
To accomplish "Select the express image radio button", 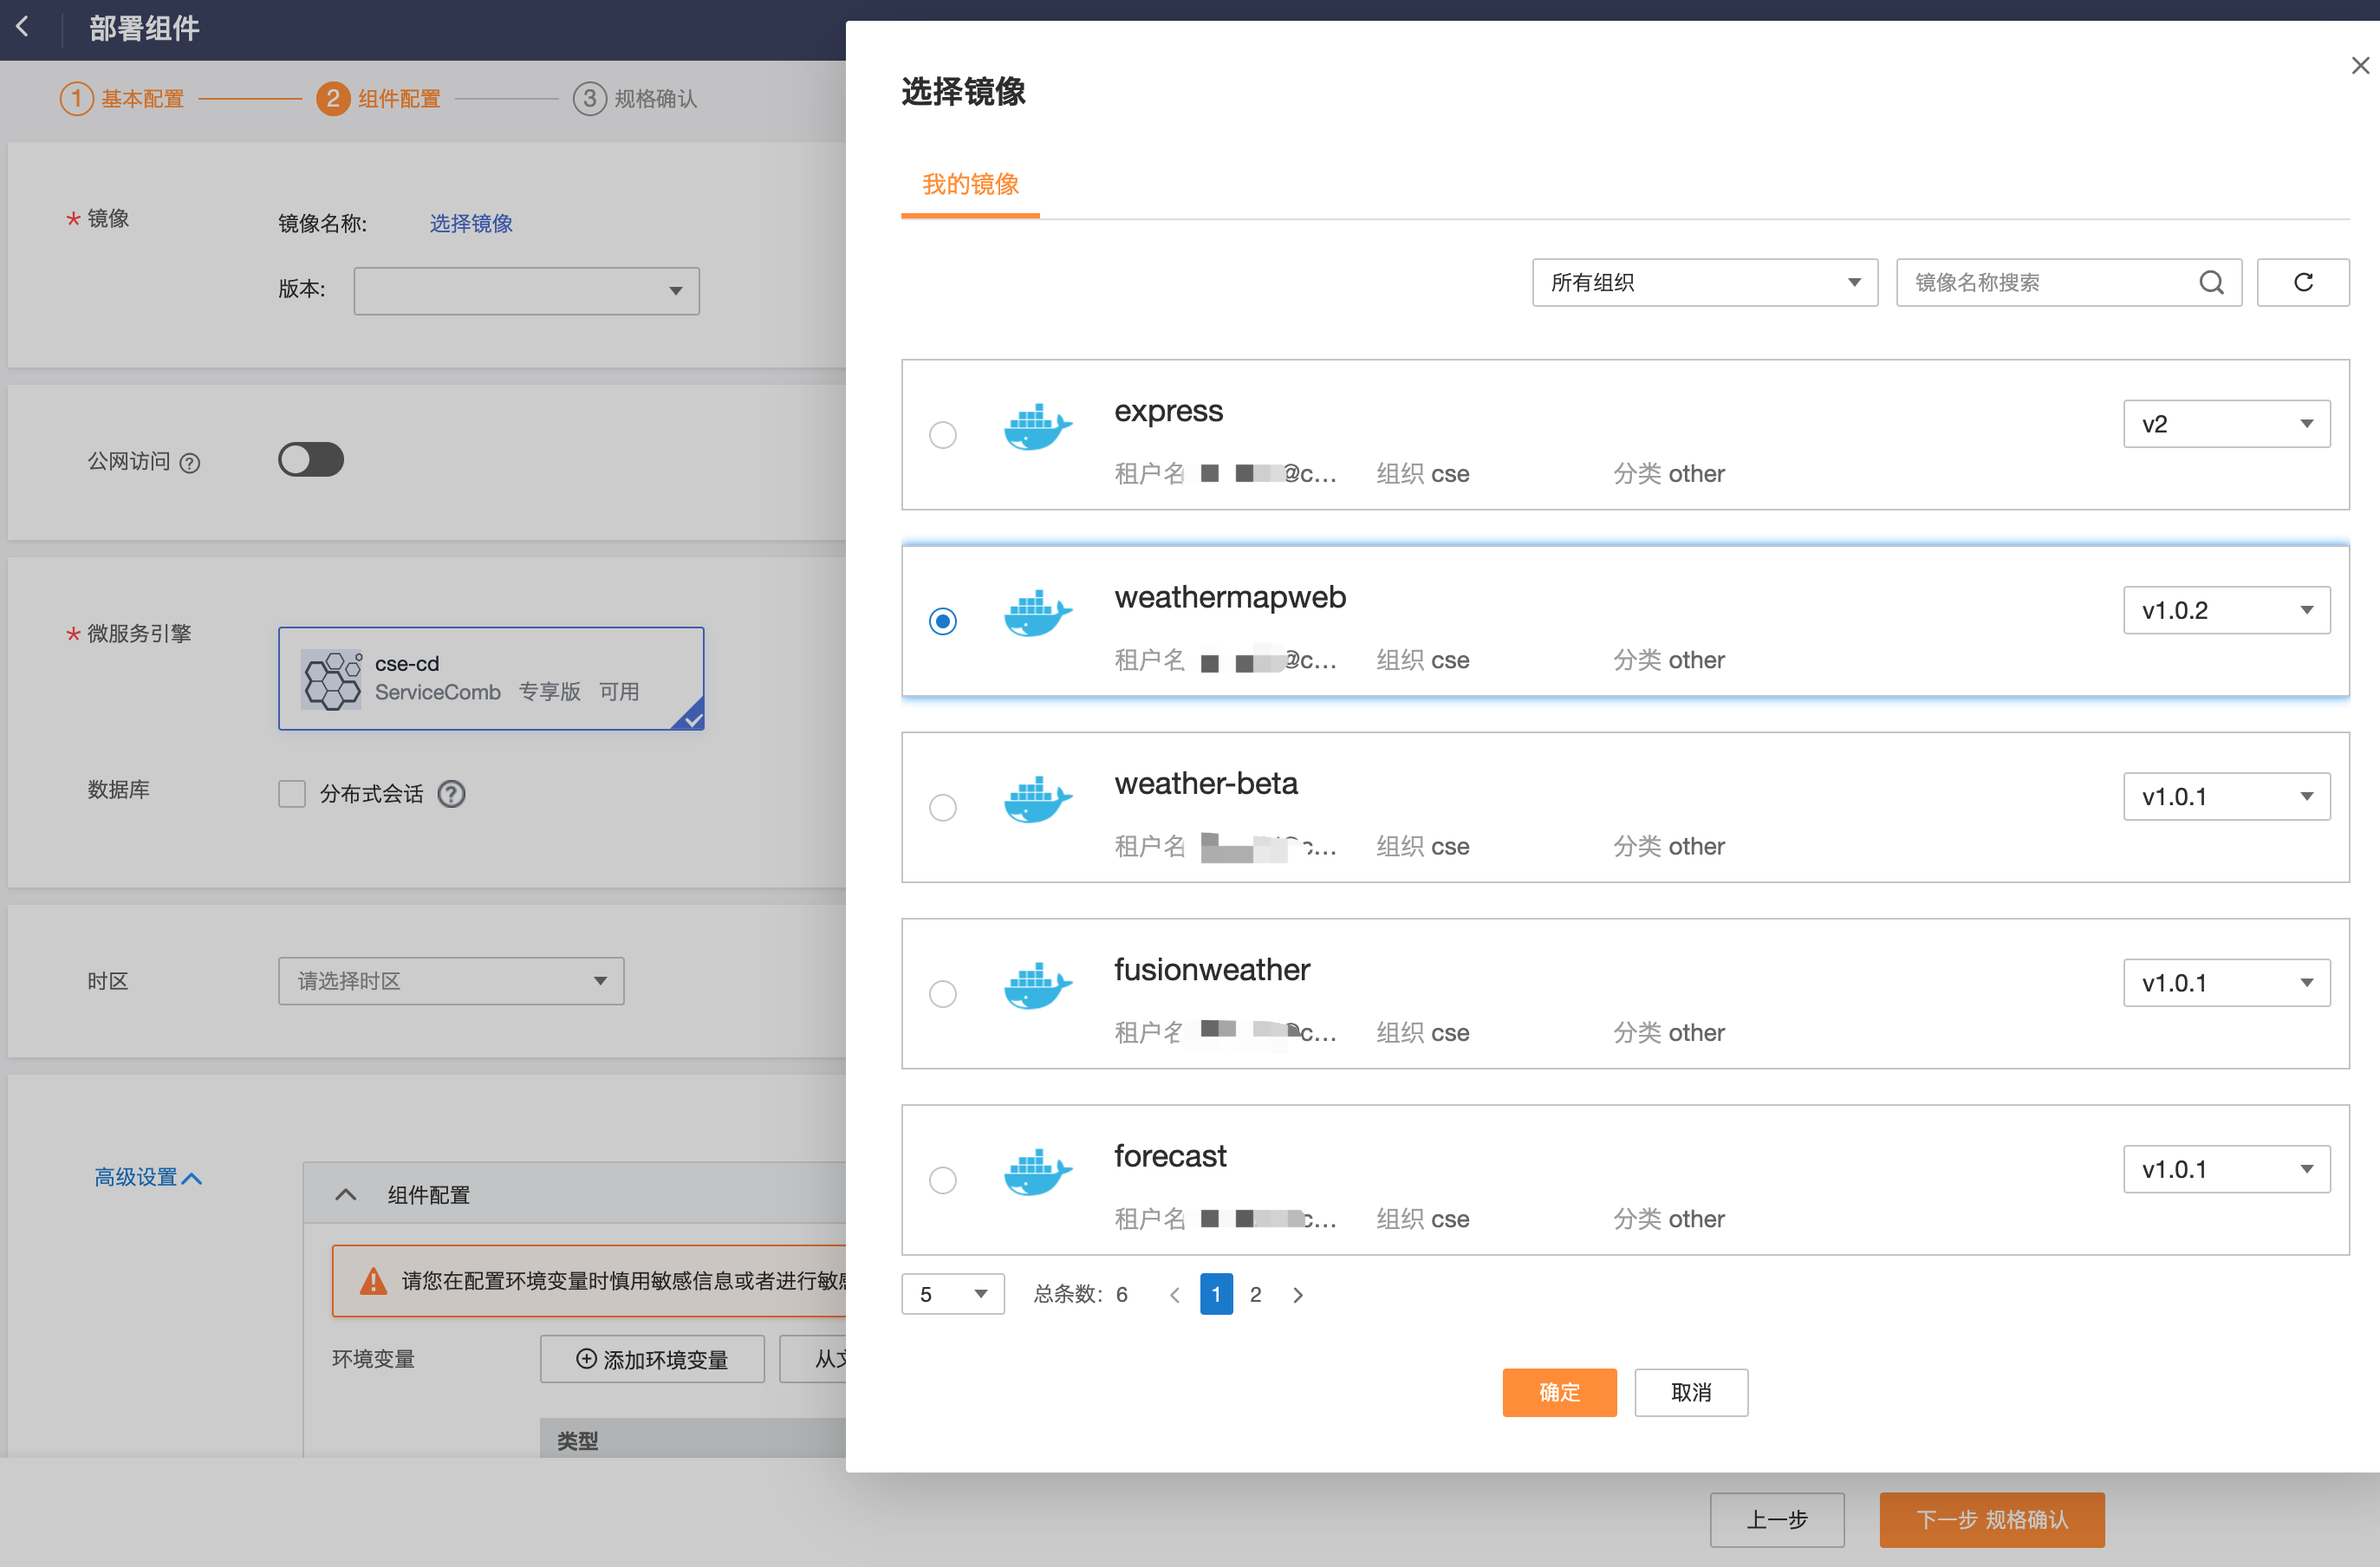I will point(942,435).
